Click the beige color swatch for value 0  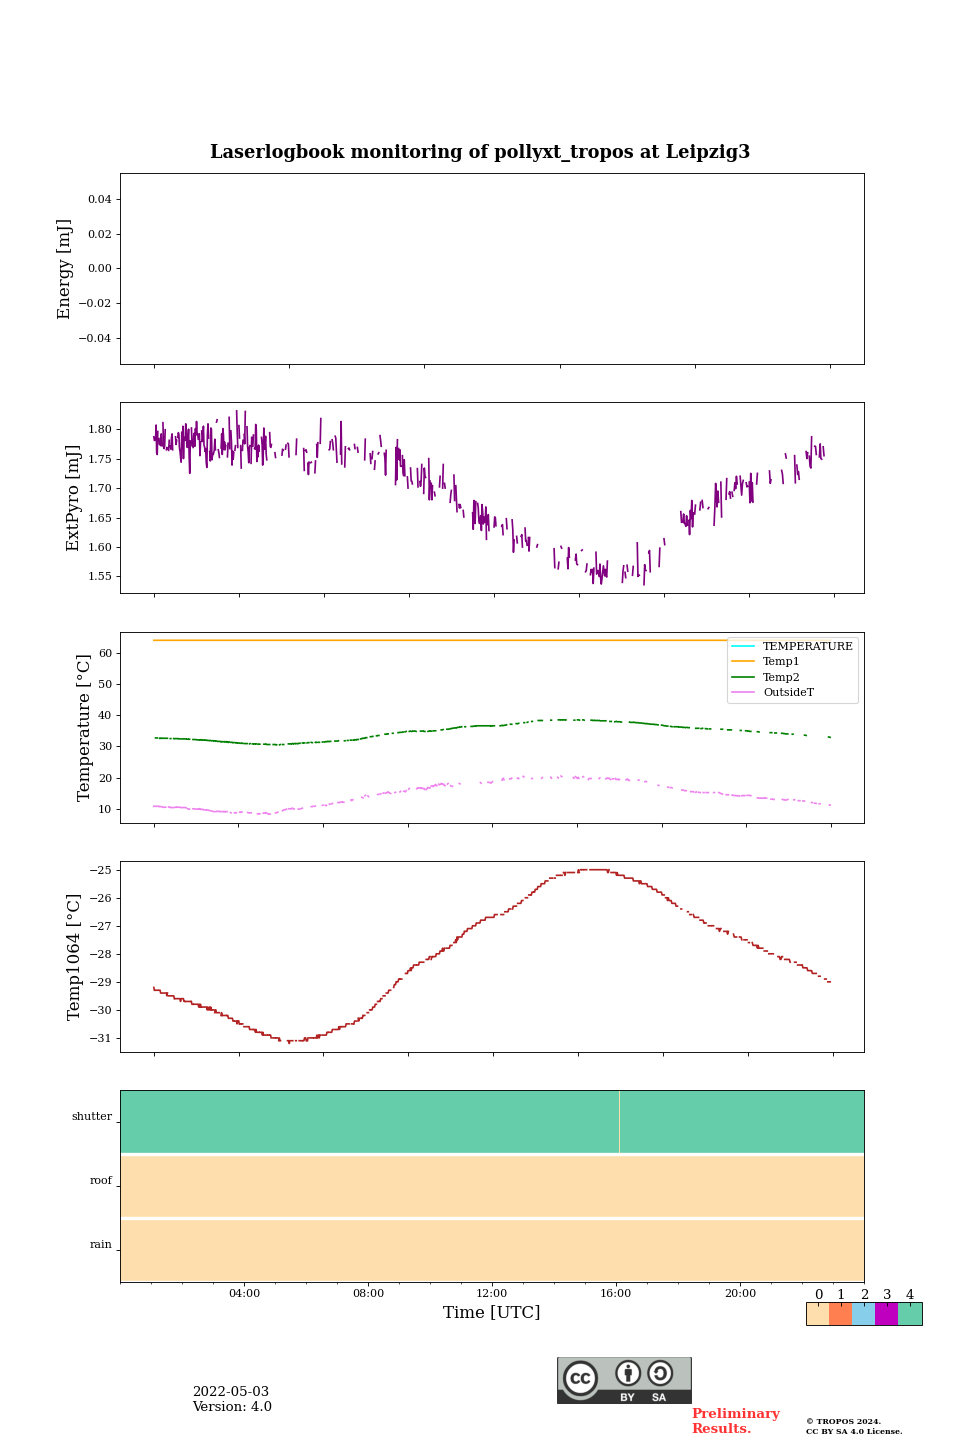tap(818, 1314)
